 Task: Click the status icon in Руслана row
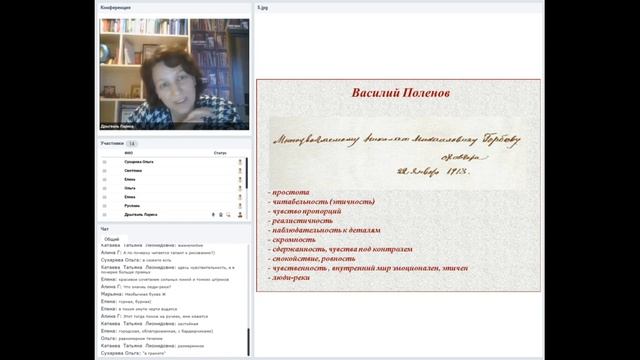coord(240,206)
